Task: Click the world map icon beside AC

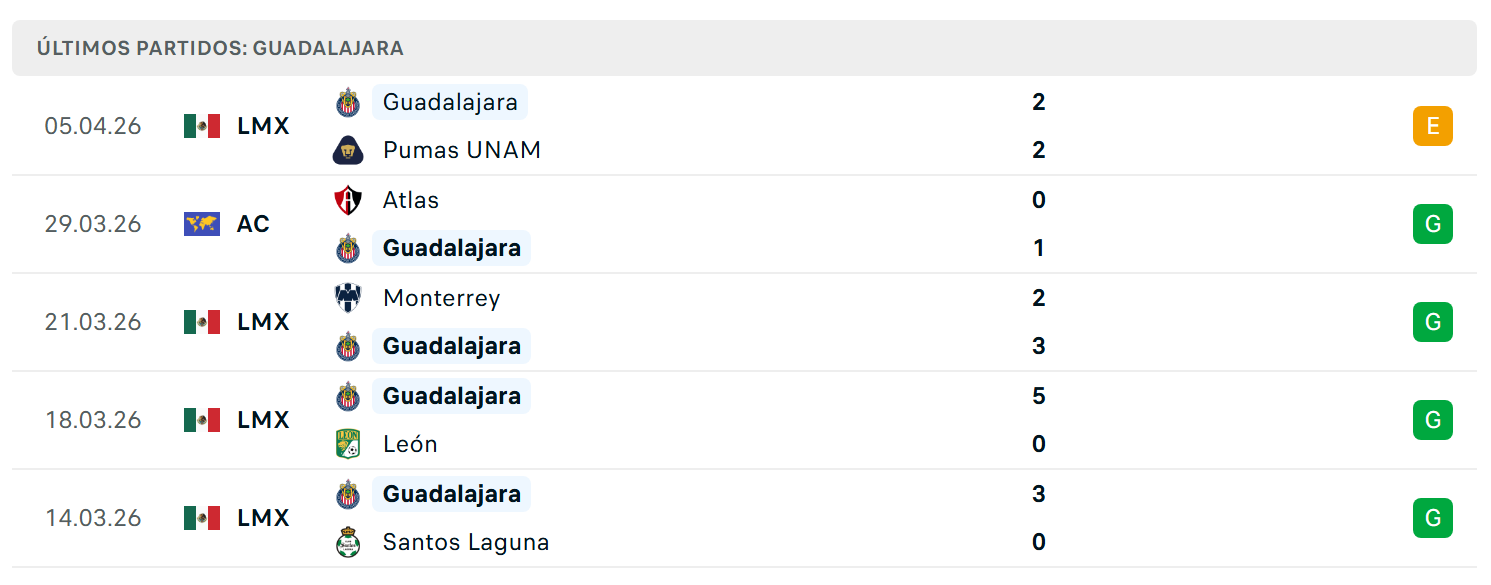Action: click(202, 224)
